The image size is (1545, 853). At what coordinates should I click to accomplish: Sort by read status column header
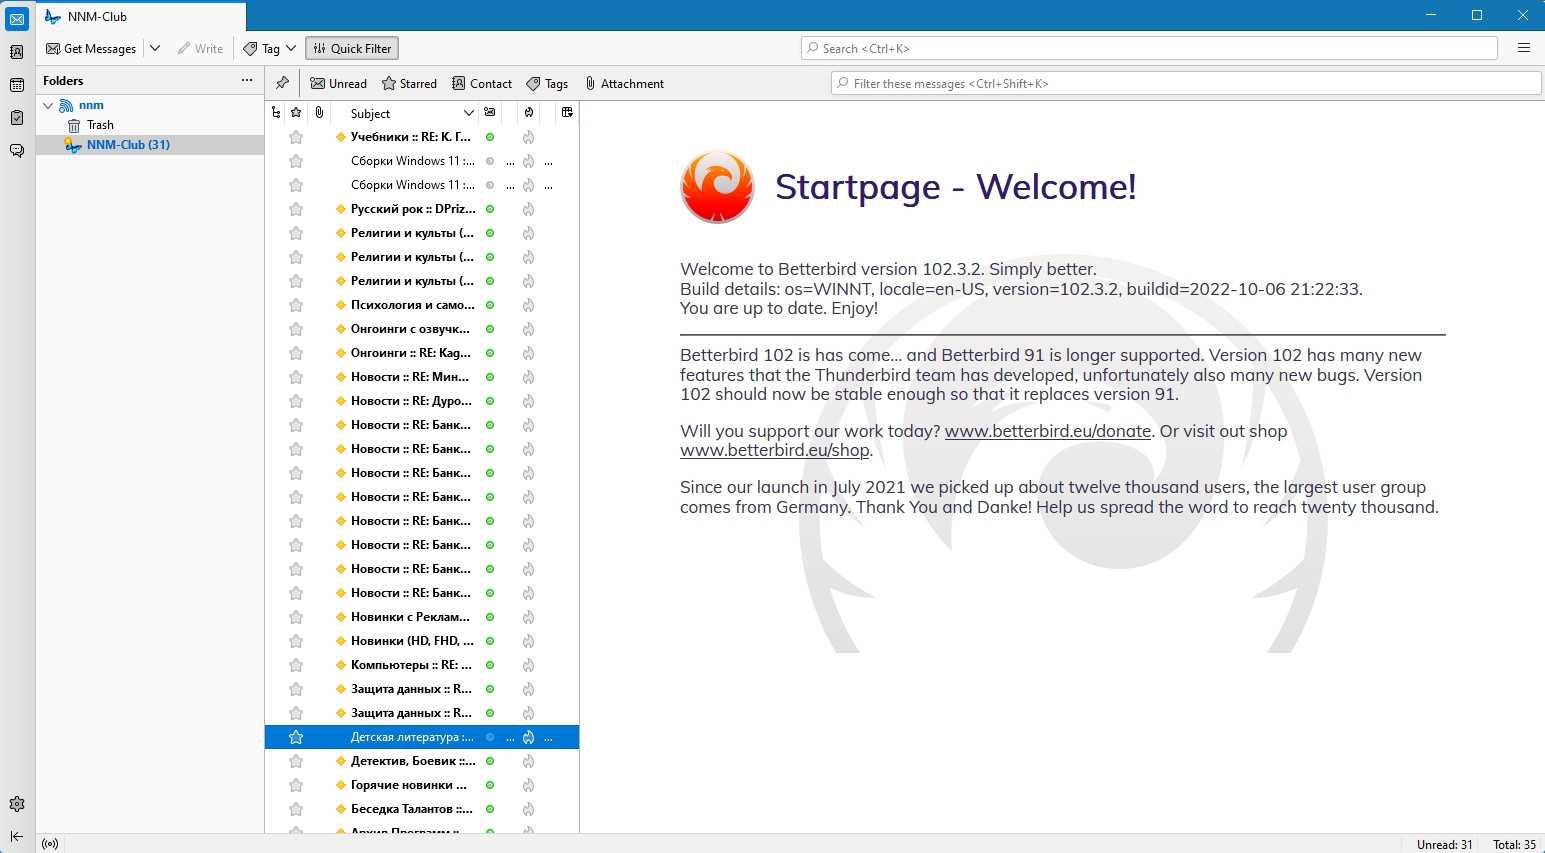pos(490,113)
